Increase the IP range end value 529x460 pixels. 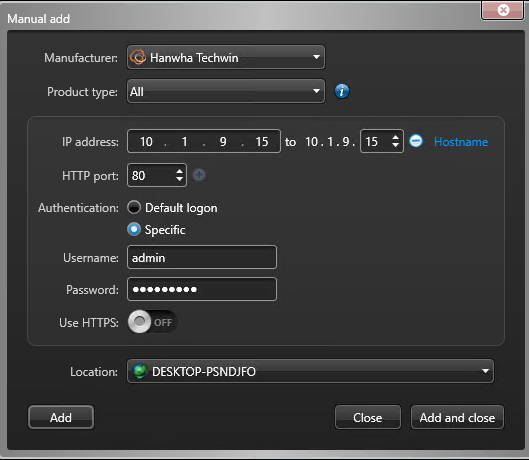(395, 137)
